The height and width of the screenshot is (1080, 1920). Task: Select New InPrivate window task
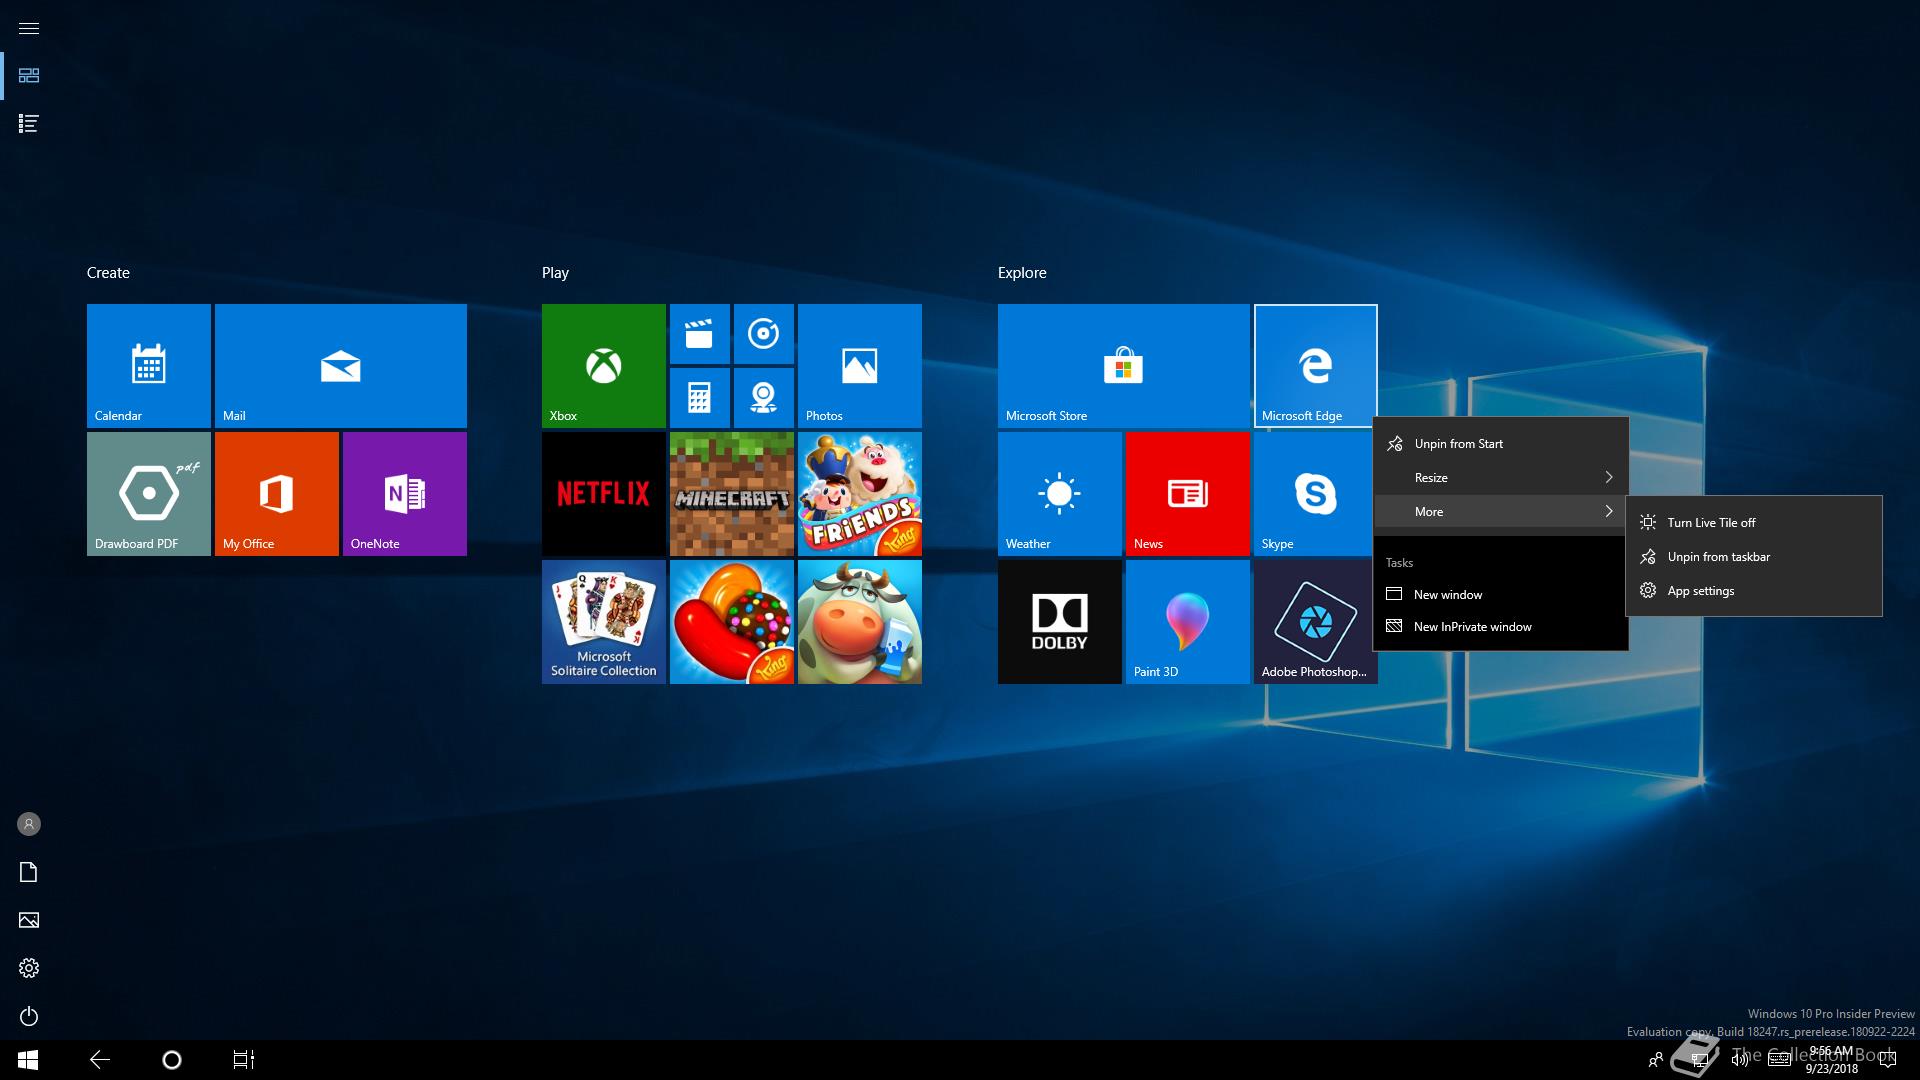(x=1501, y=627)
